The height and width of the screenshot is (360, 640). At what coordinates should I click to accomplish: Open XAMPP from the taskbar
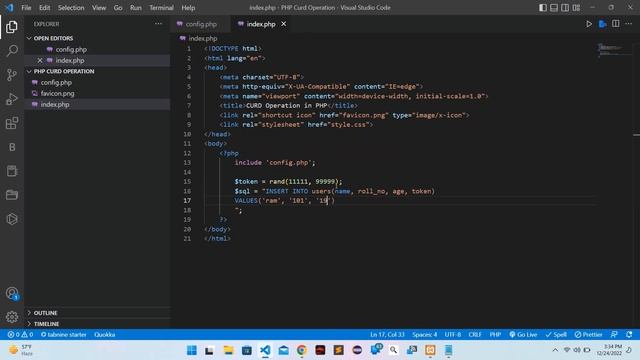[x=430, y=350]
